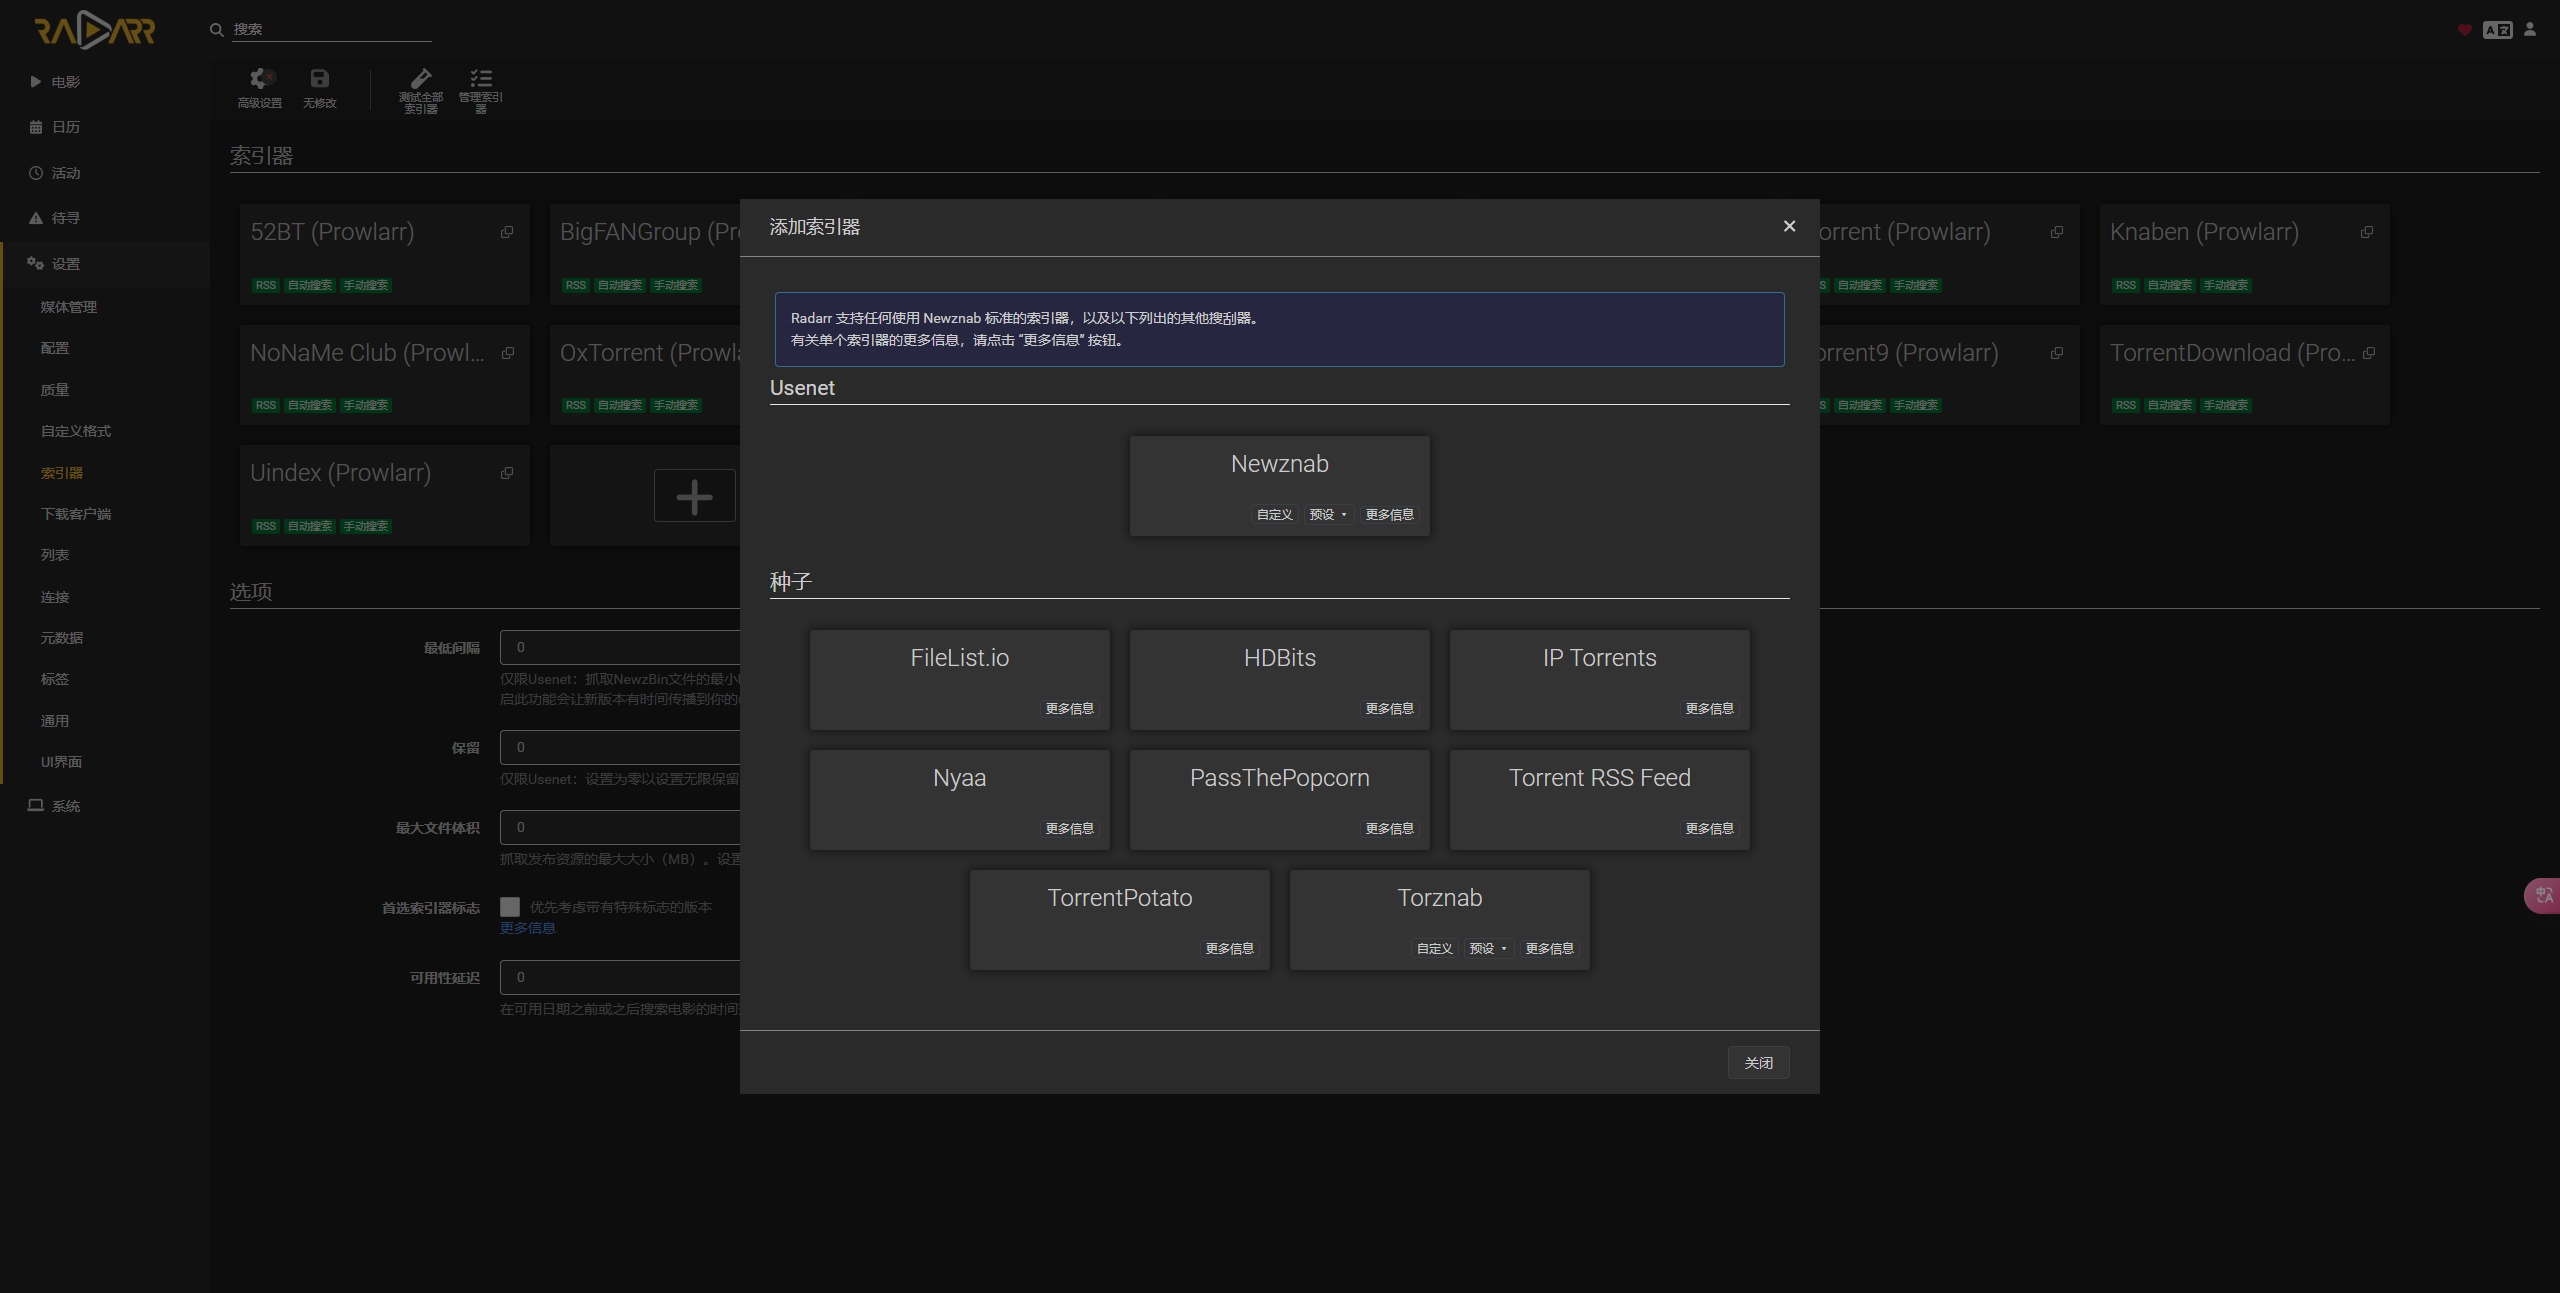Open manage indexers list icon

click(x=481, y=78)
